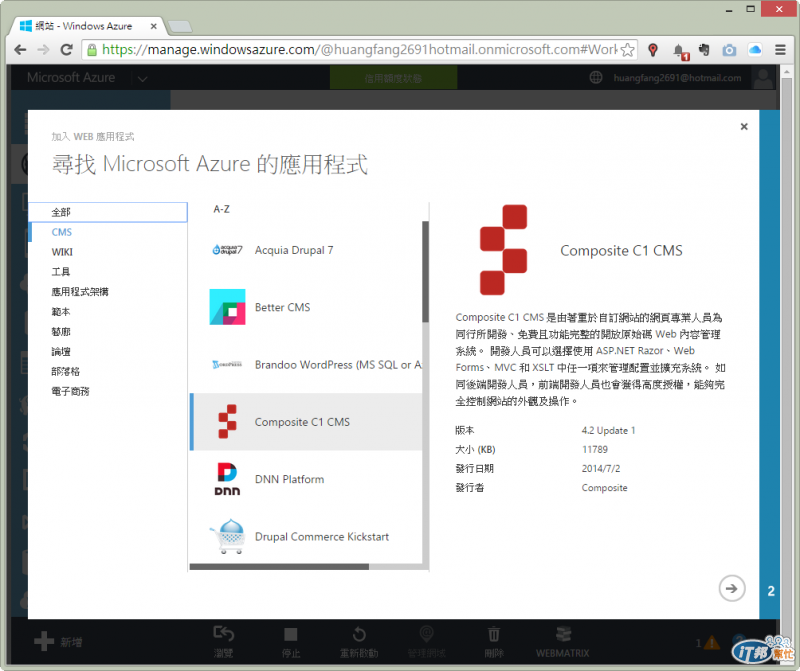Screen dimensions: 800x671
Task: Select Better CMS app name
Action: (x=282, y=307)
